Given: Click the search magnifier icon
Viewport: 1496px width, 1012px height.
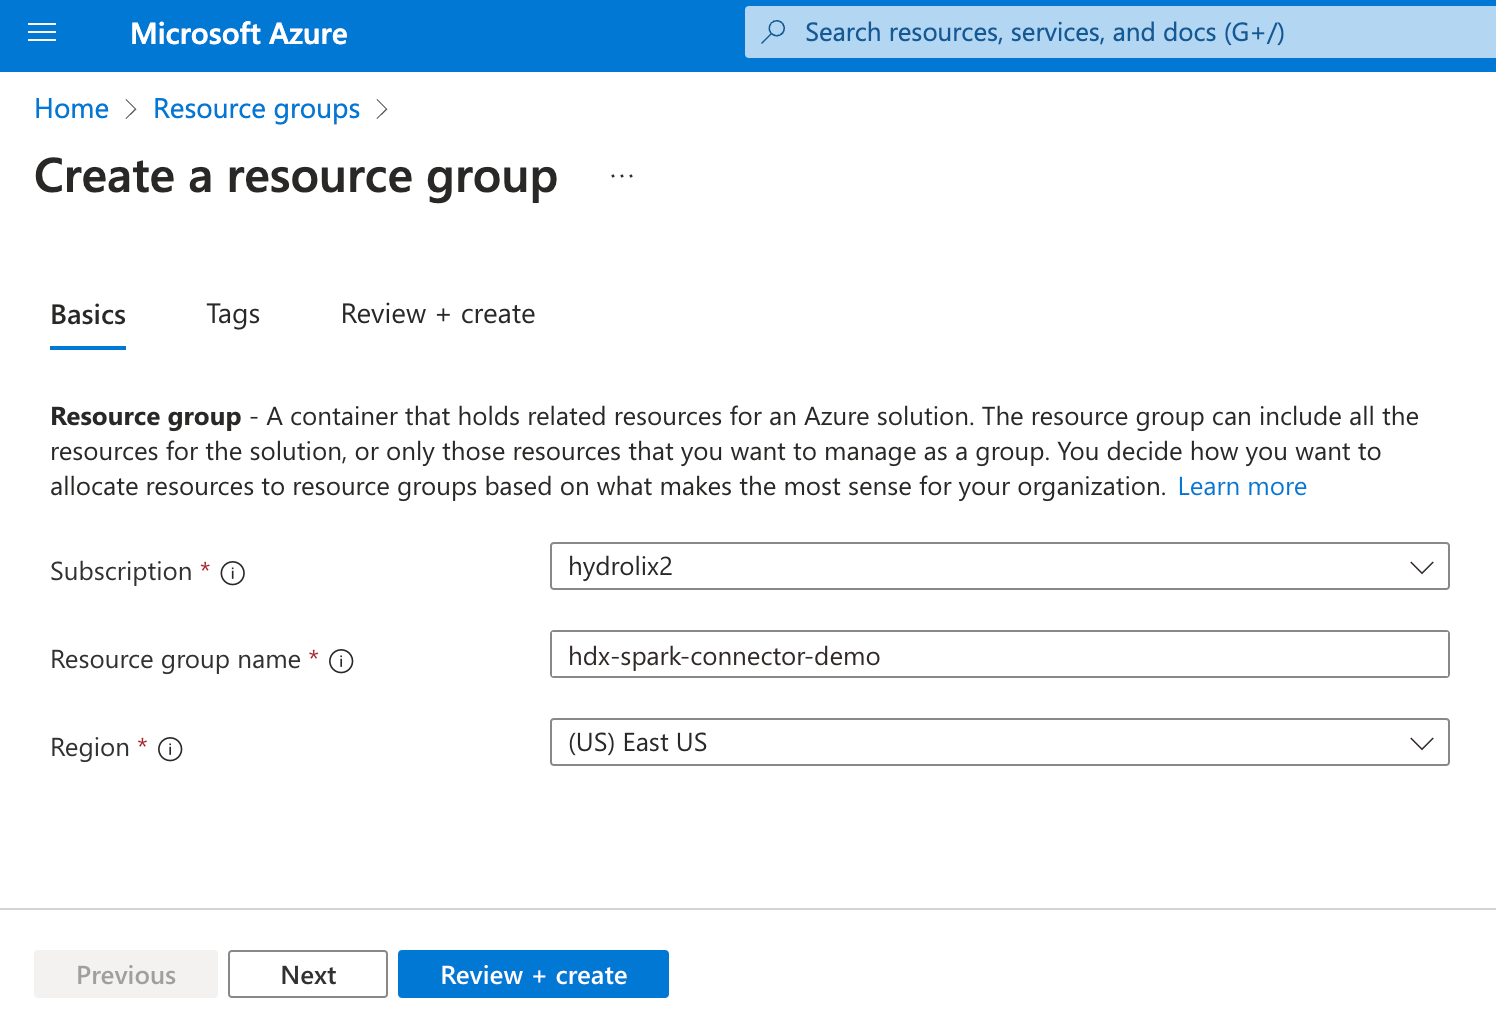Looking at the screenshot, I should point(773,32).
